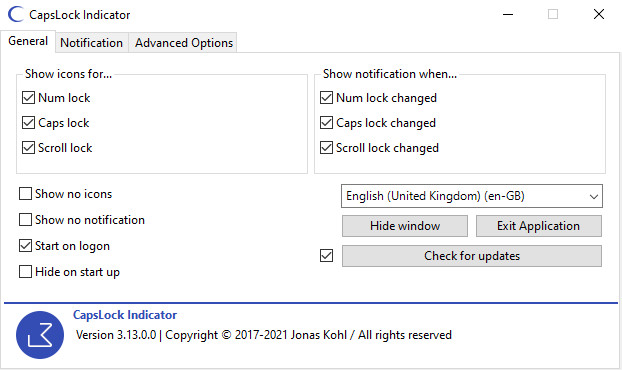
Task: Click the CapsLock Indicator title bar icon
Action: point(16,15)
